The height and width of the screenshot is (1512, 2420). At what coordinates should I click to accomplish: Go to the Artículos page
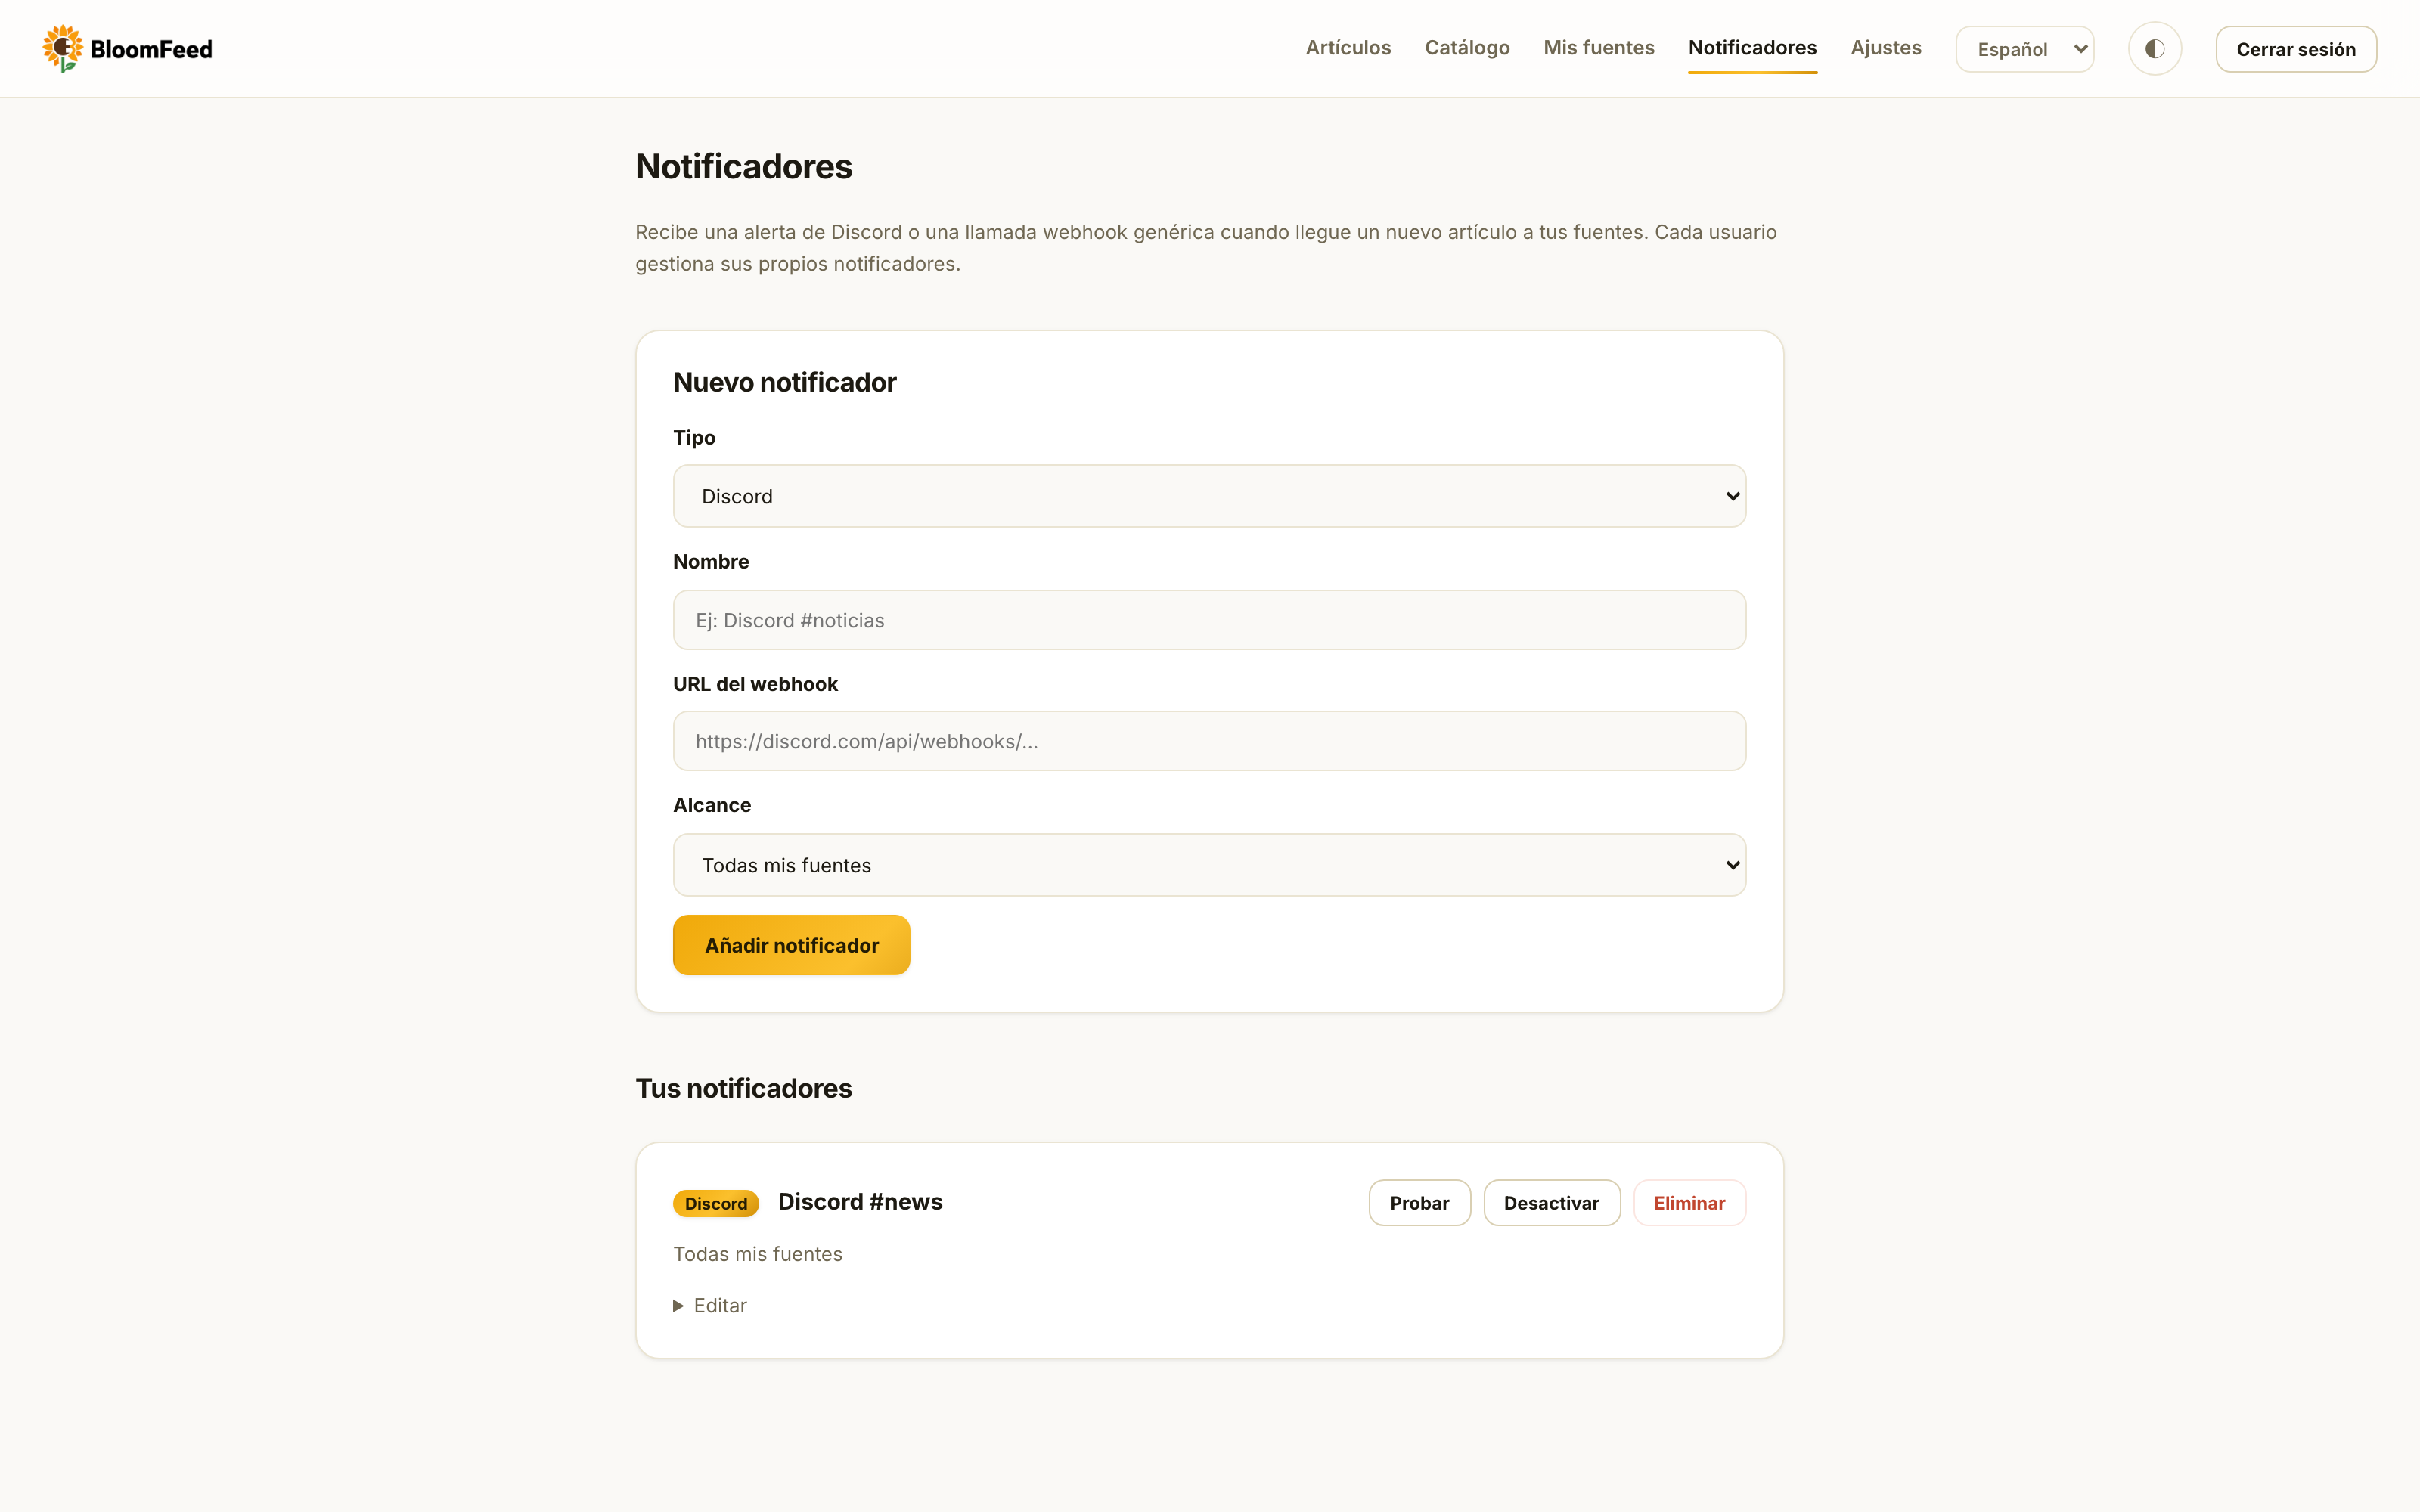1348,48
